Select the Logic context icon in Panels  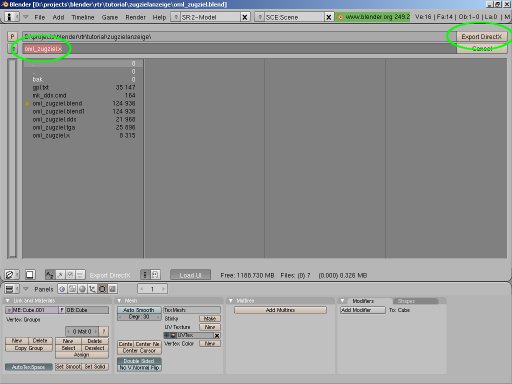coord(62,289)
